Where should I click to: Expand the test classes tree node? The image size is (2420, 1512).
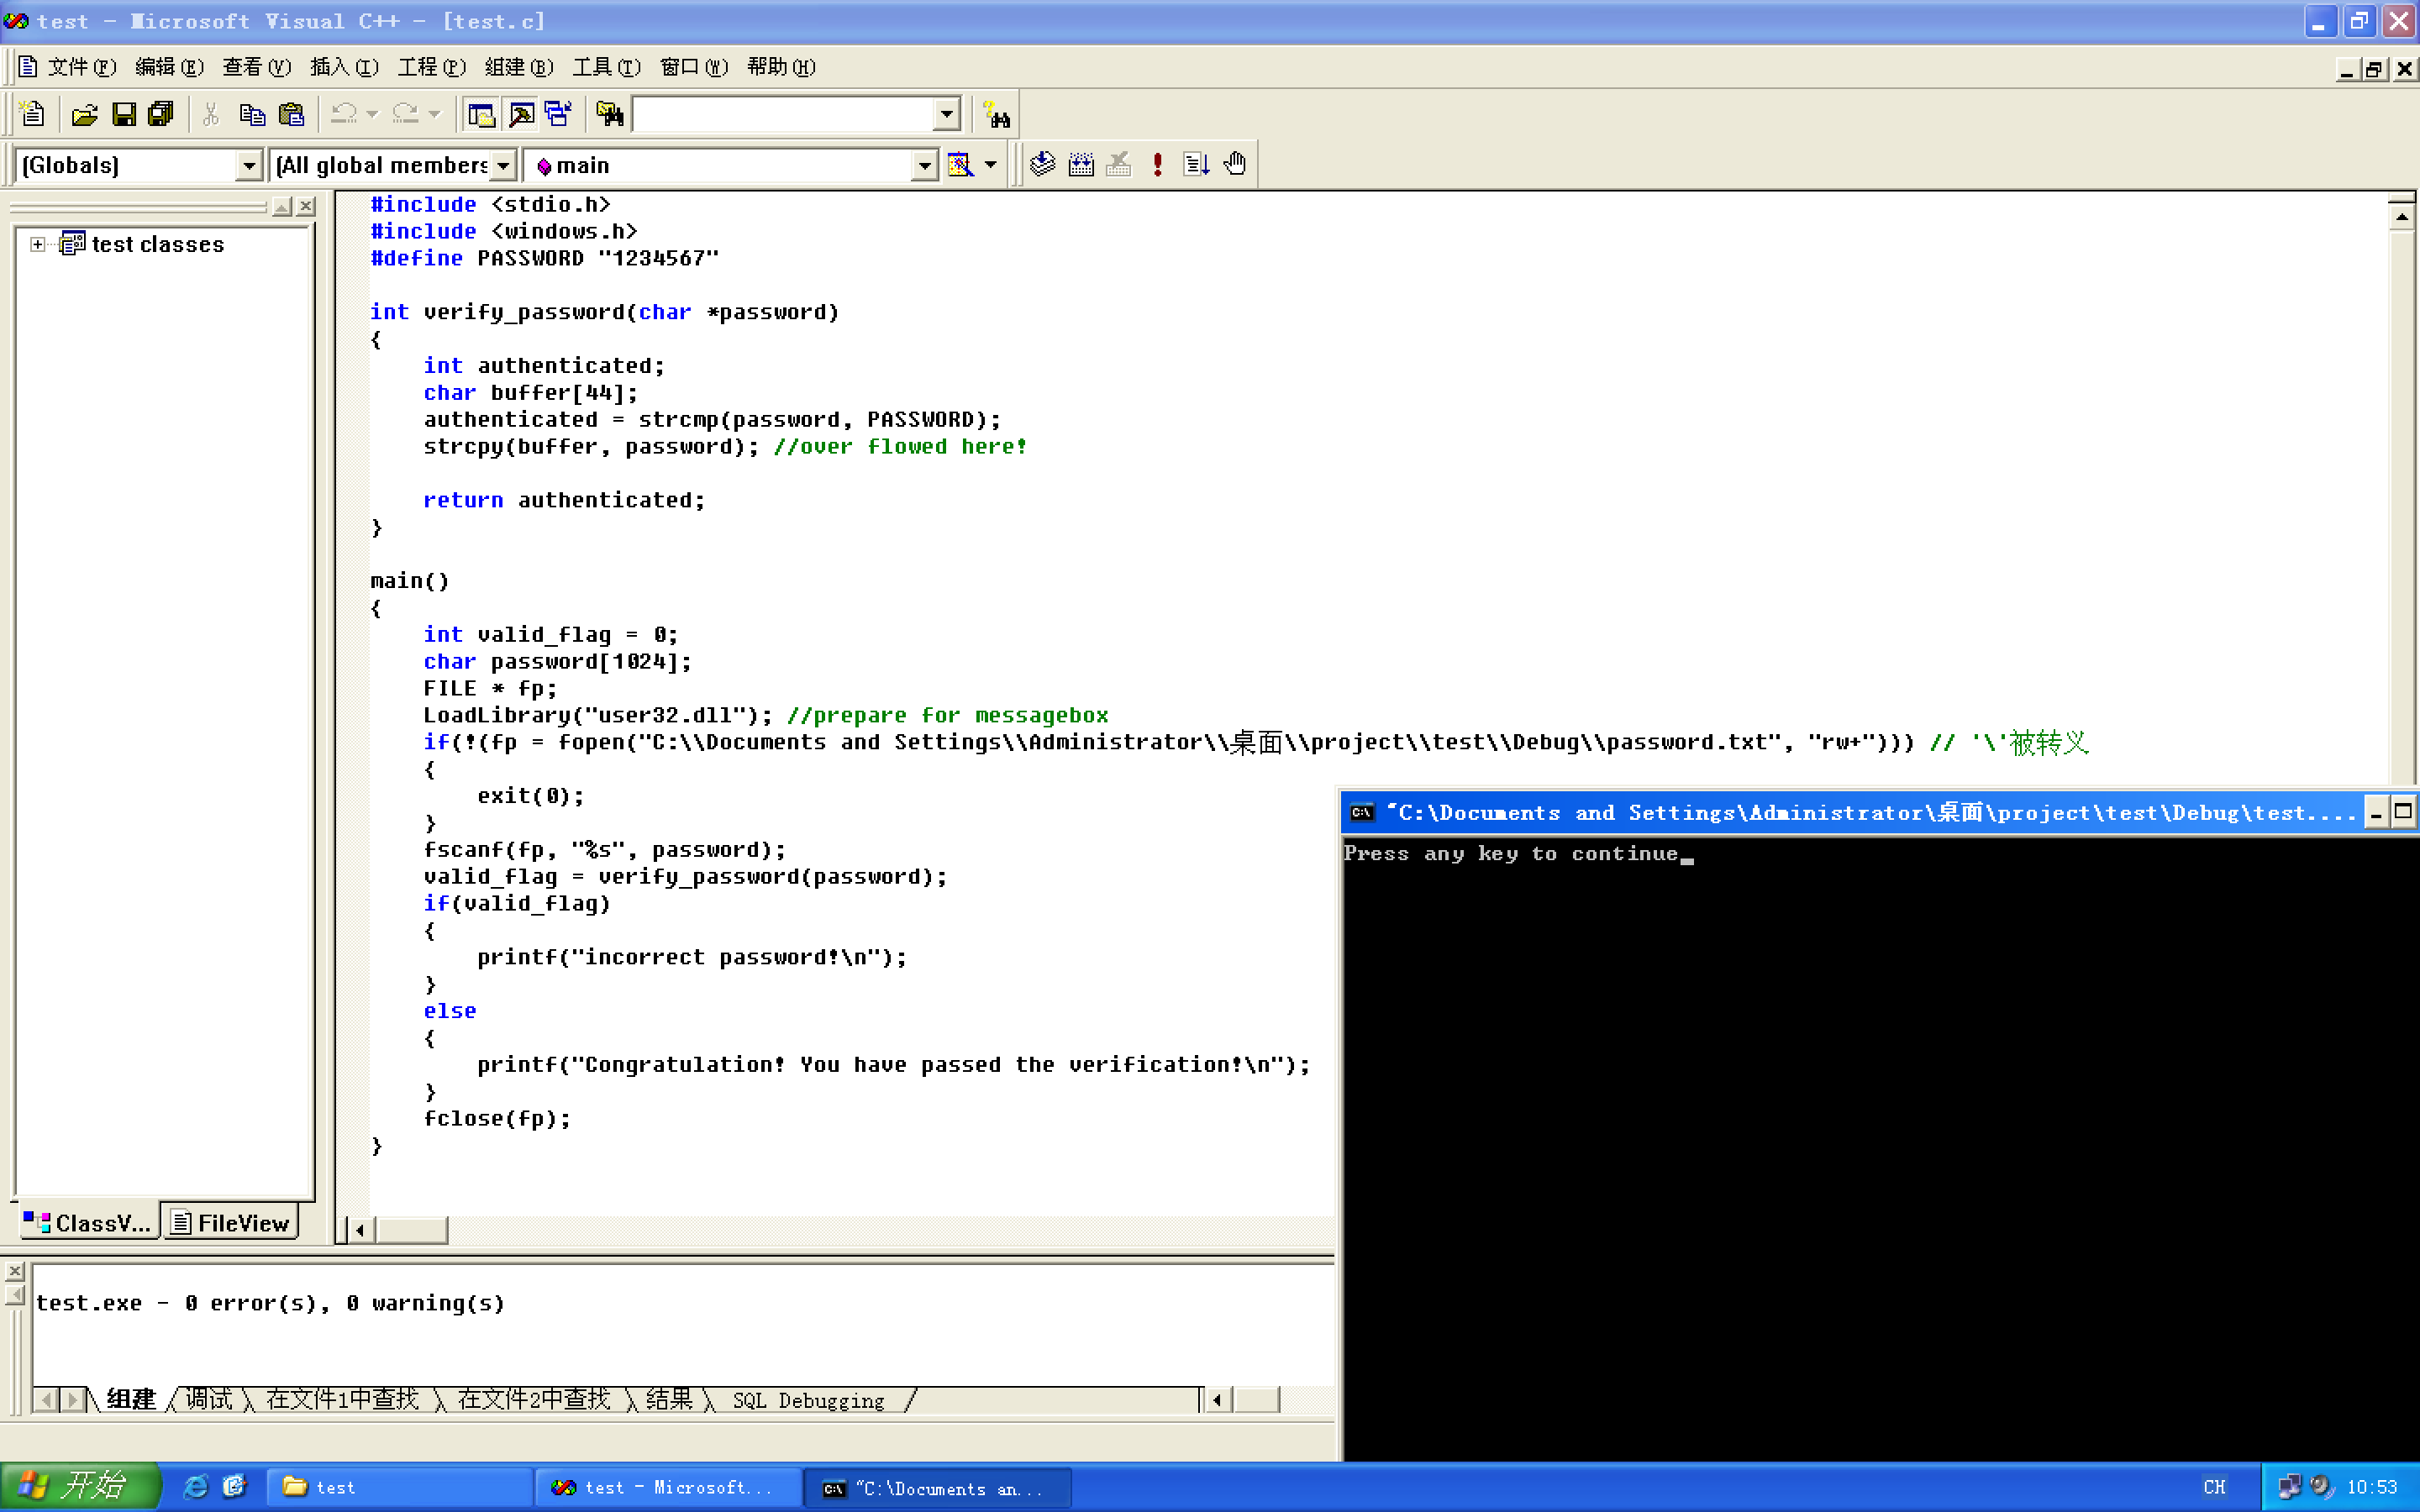(37, 245)
